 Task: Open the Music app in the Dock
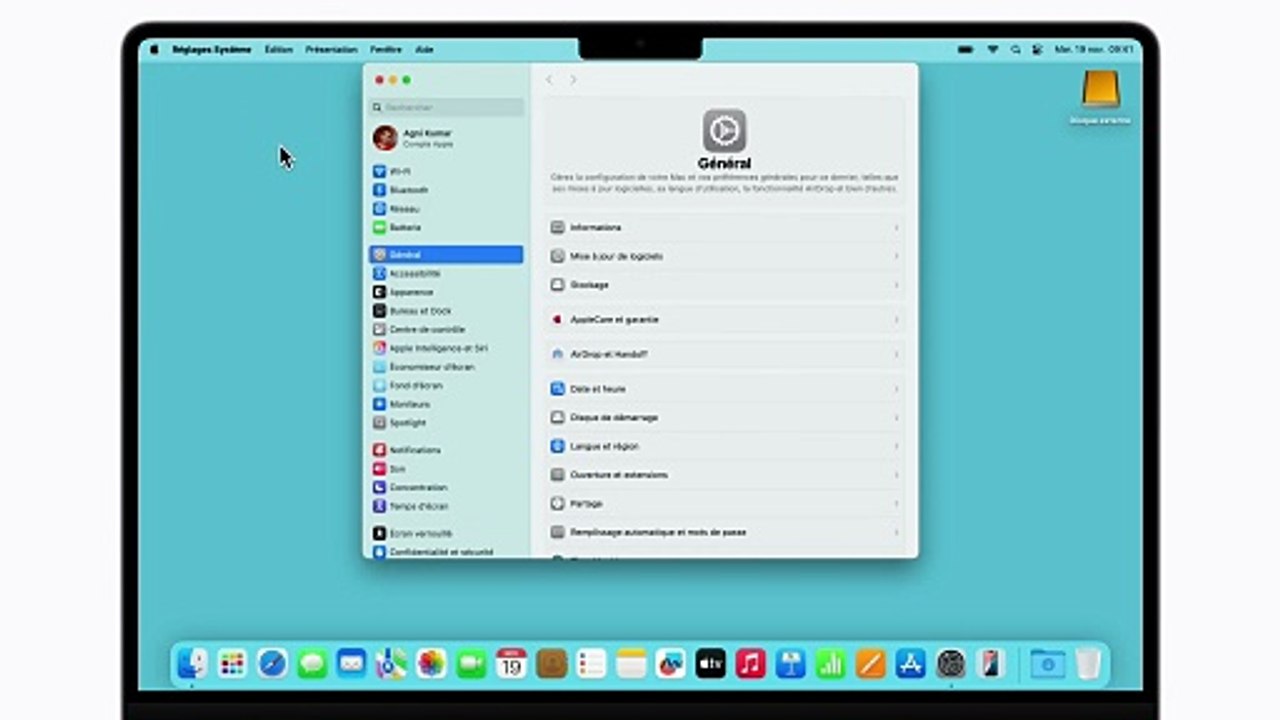750,663
